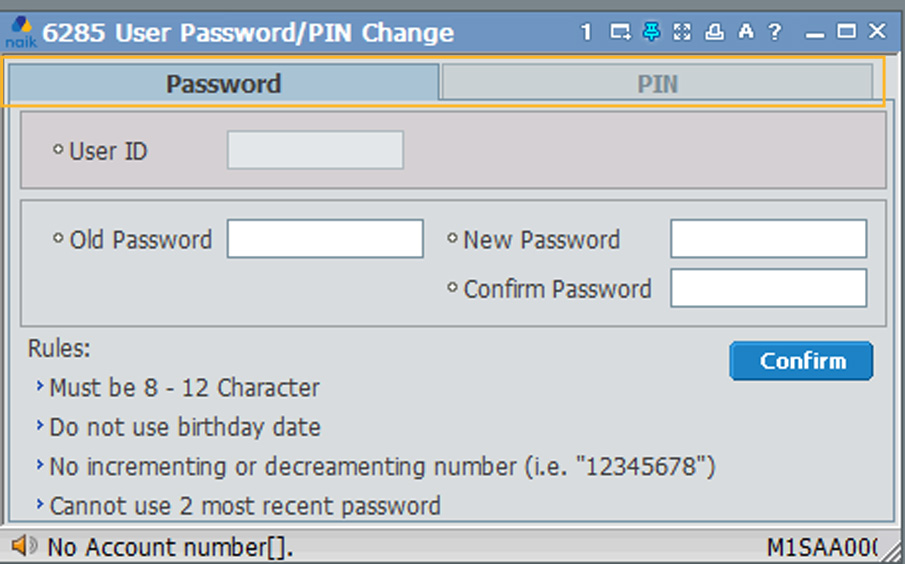Screen dimensions: 905x564
Task: Toggle the blue pin icon
Action: point(651,32)
